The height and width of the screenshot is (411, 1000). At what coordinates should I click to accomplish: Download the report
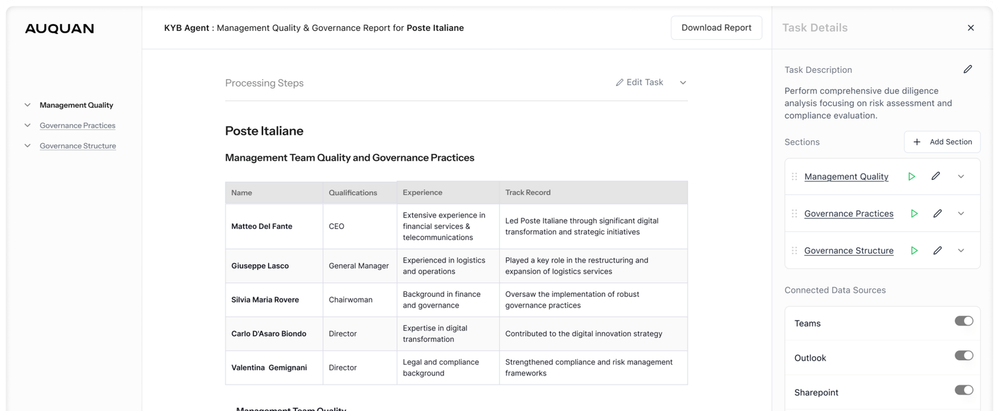point(716,27)
